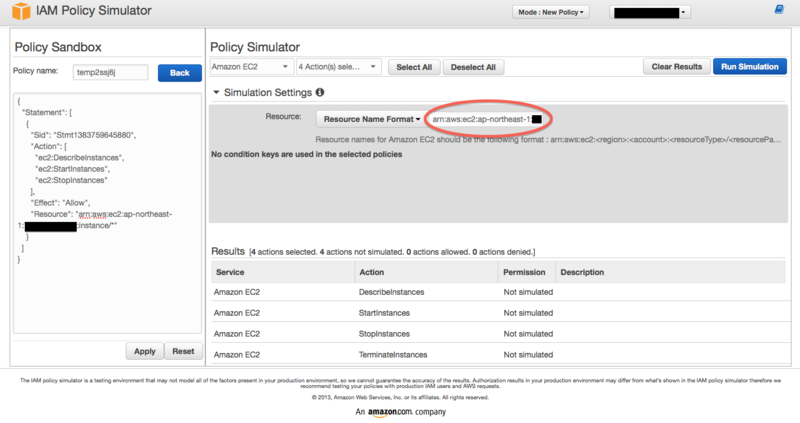
Task: Click inside the policy JSON editor
Action: click(x=107, y=213)
